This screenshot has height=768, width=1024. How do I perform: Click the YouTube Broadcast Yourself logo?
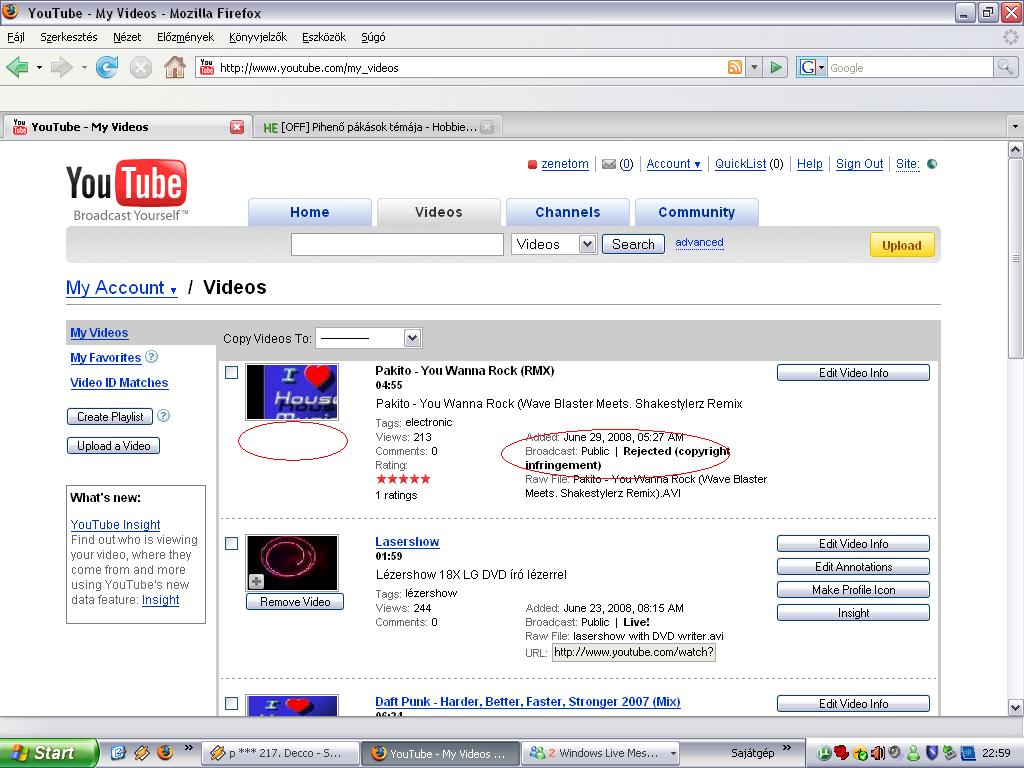click(x=127, y=189)
